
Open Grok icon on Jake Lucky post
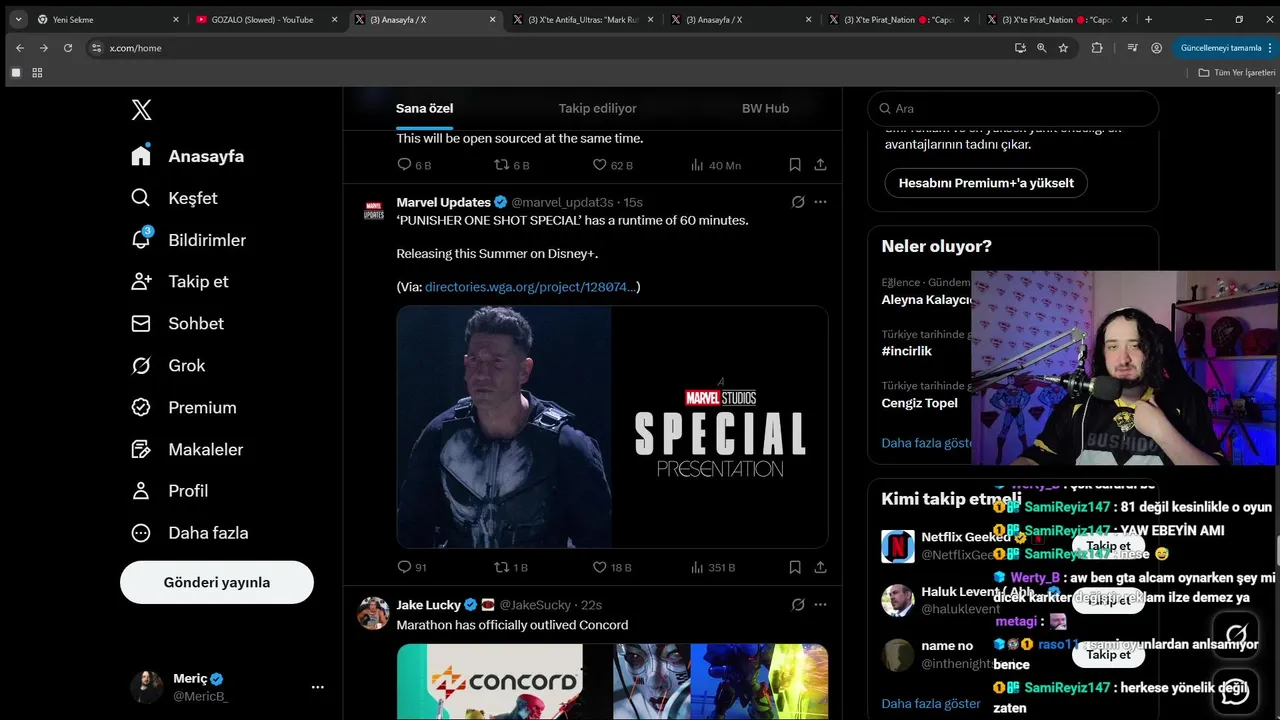798,605
